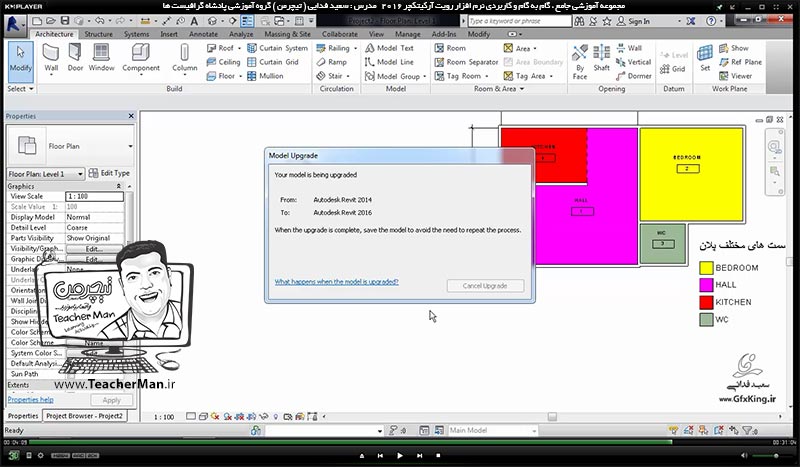This screenshot has width=800, height=467.
Task: Click the Curtain Grid tool
Action: click(x=272, y=62)
